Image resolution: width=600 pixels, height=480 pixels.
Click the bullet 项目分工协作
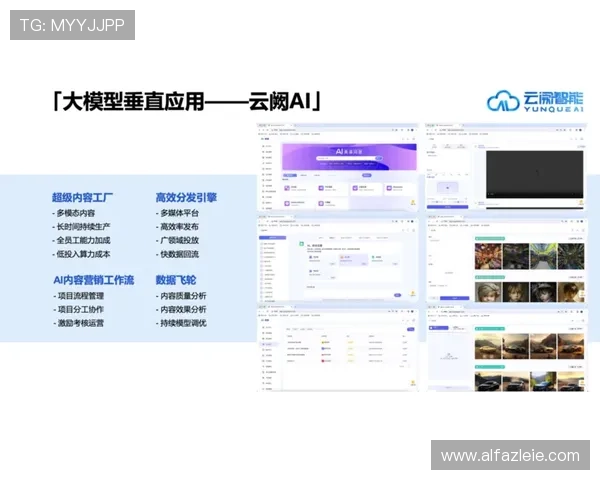(78, 309)
